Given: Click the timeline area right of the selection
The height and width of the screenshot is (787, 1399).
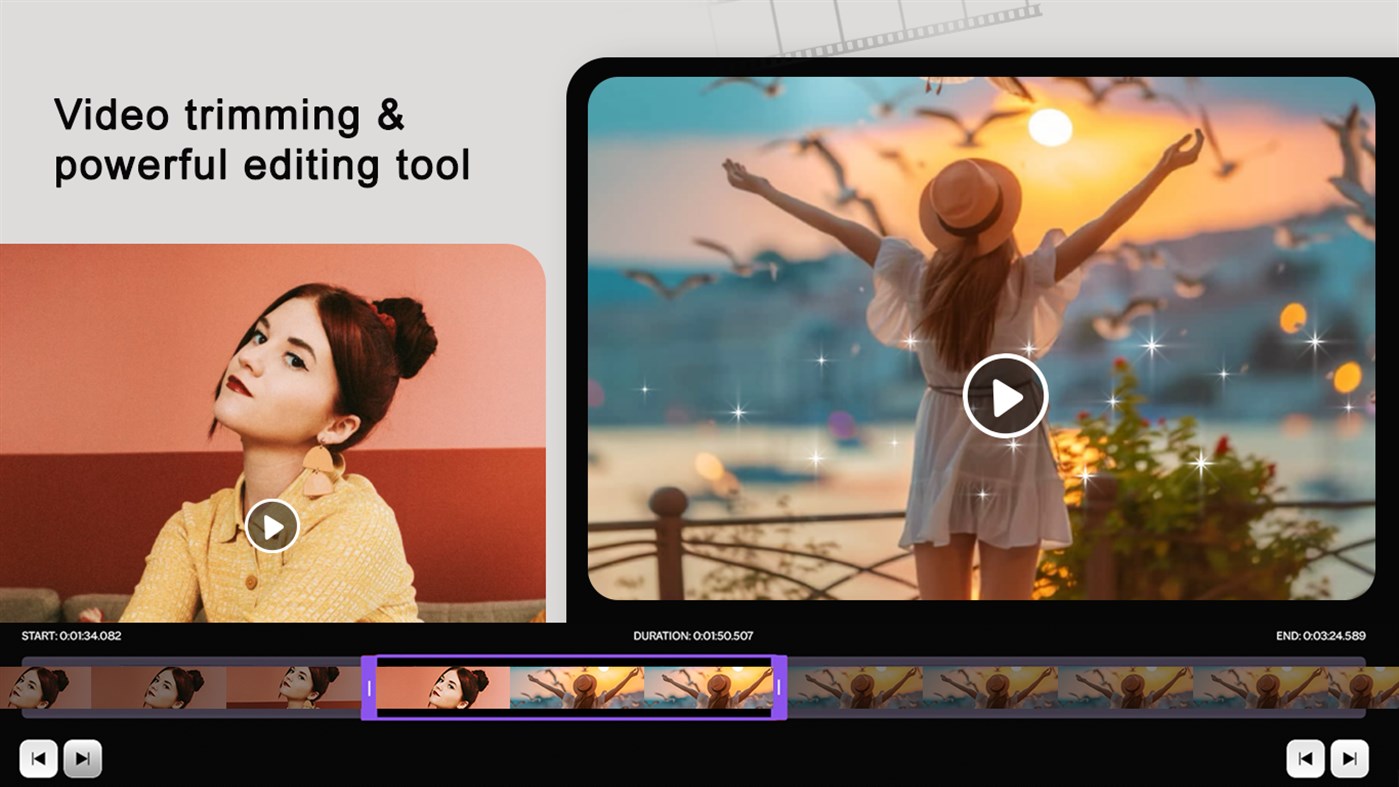Looking at the screenshot, I should click(1050, 687).
